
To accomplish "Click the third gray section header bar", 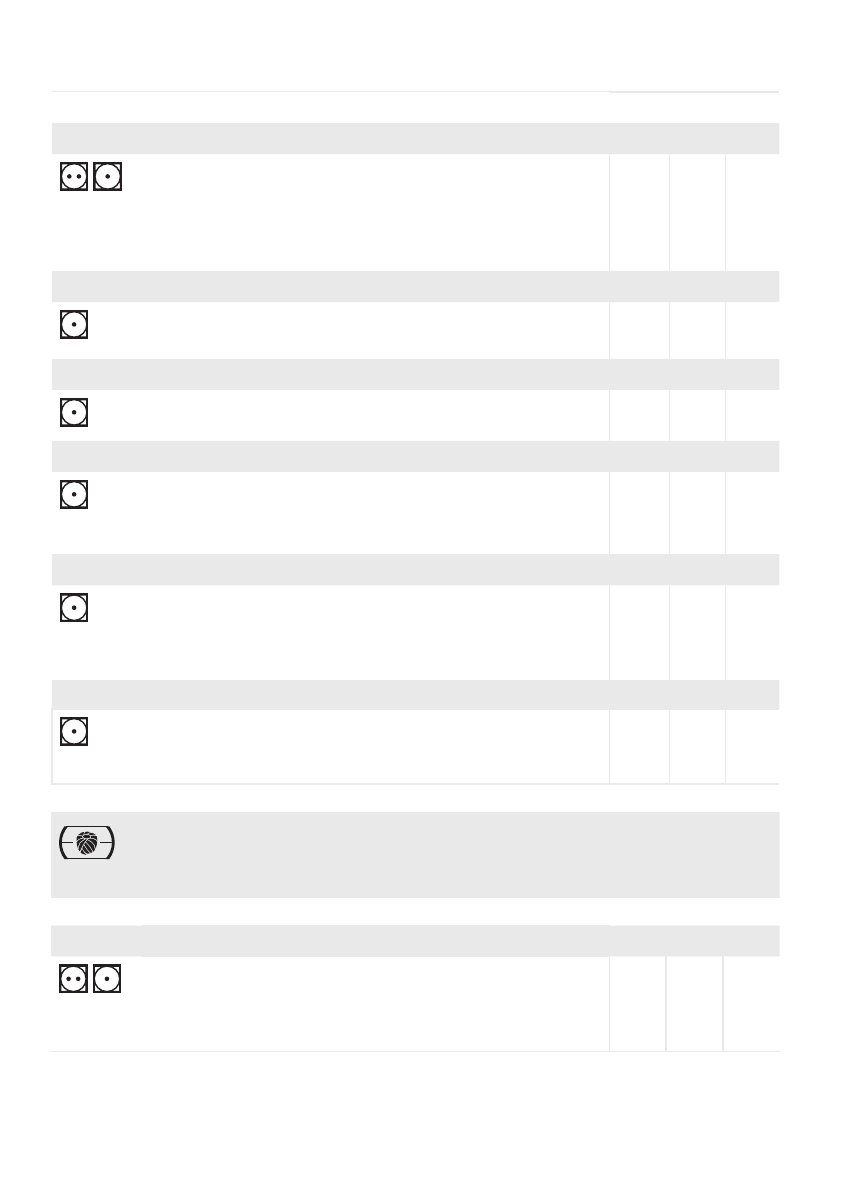I will click(x=415, y=374).
